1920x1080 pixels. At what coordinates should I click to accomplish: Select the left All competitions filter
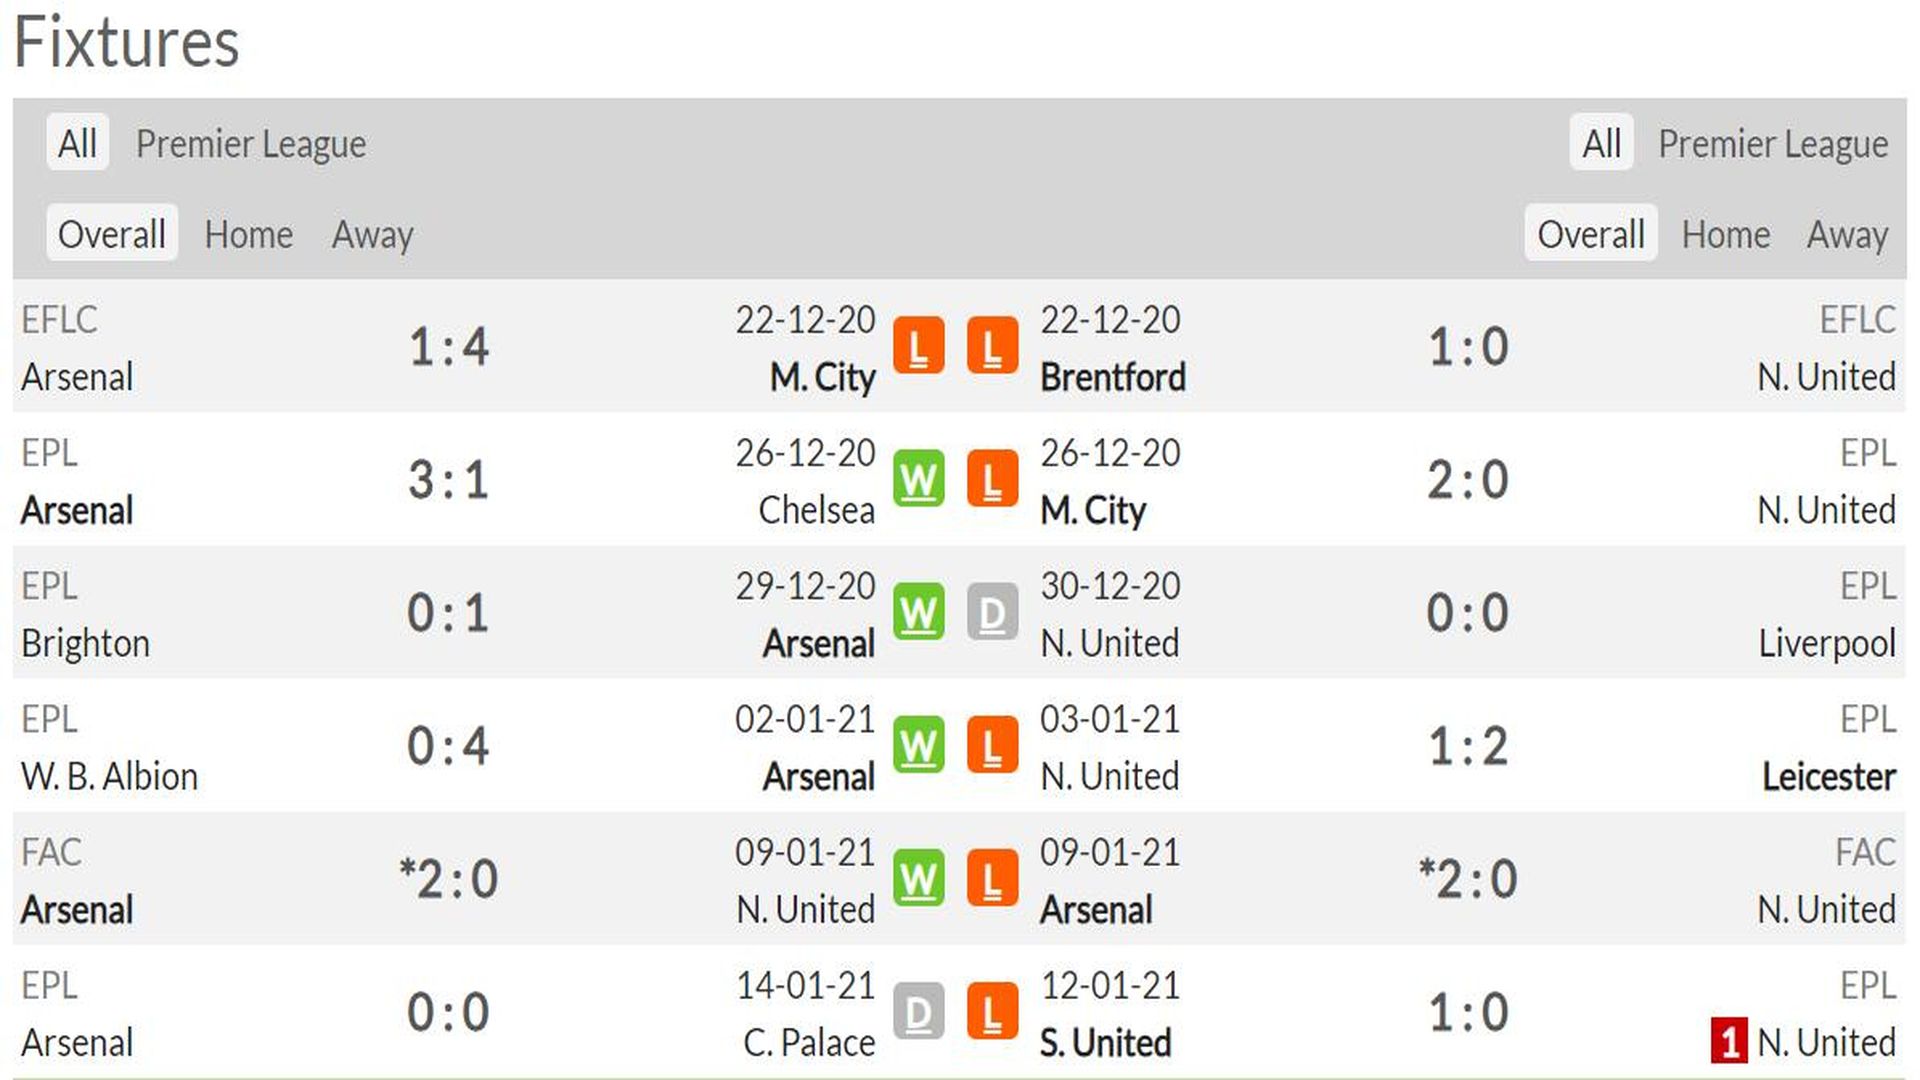(77, 143)
